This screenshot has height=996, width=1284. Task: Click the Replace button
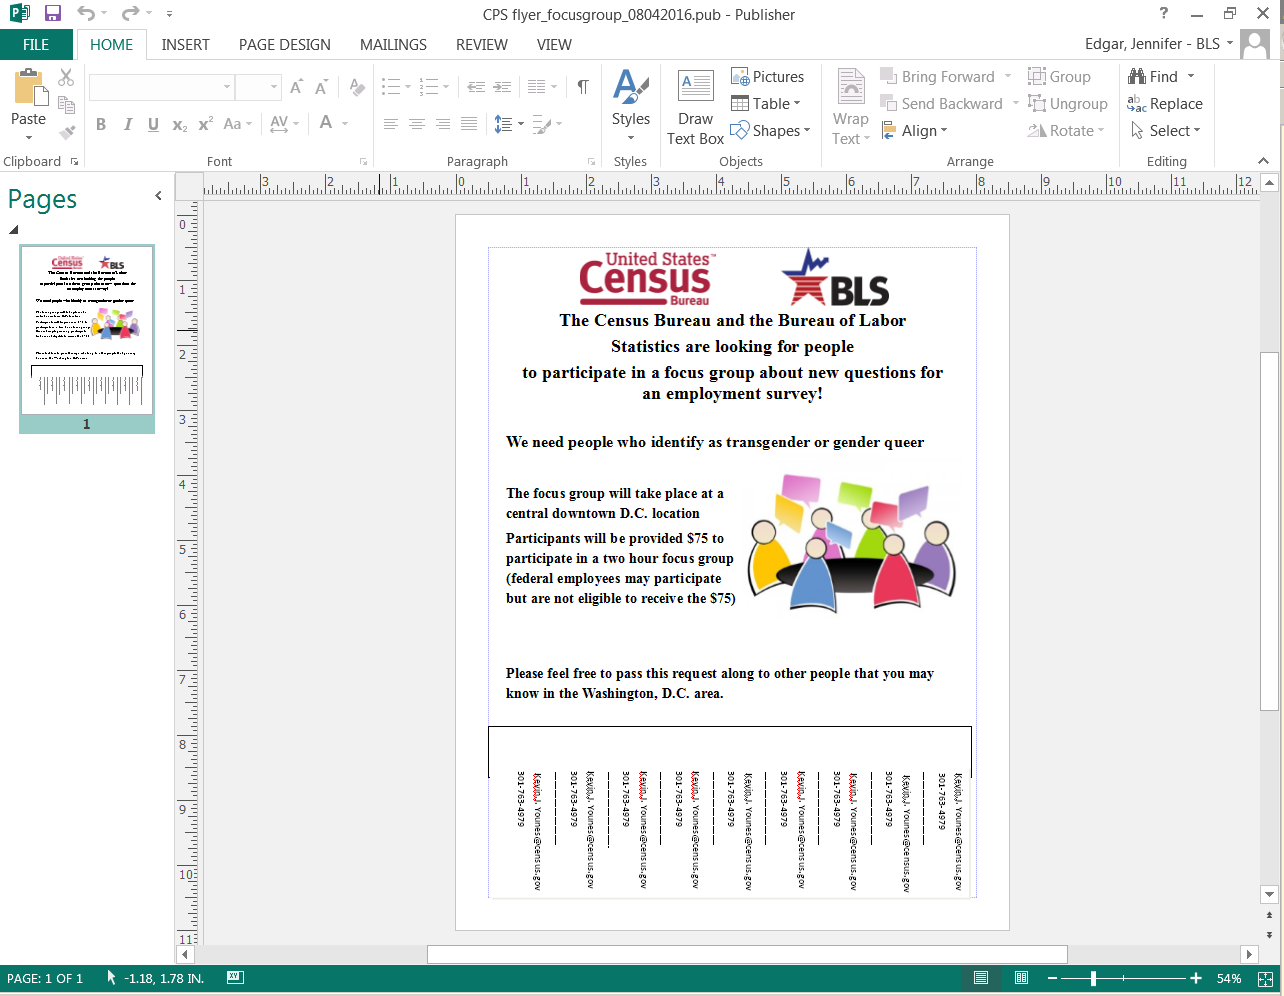point(1165,104)
